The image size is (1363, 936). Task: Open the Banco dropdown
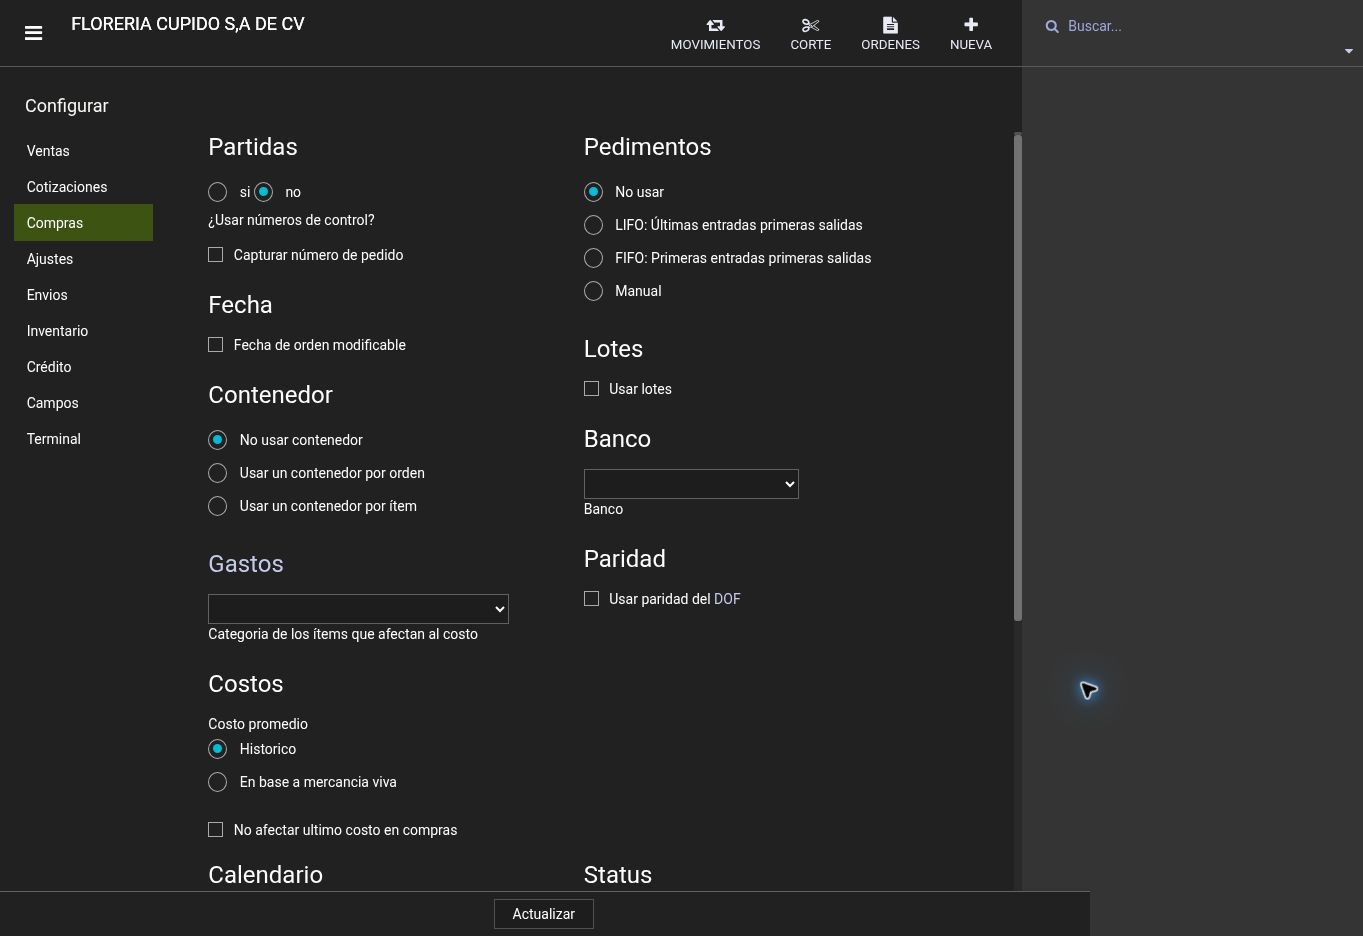point(691,484)
